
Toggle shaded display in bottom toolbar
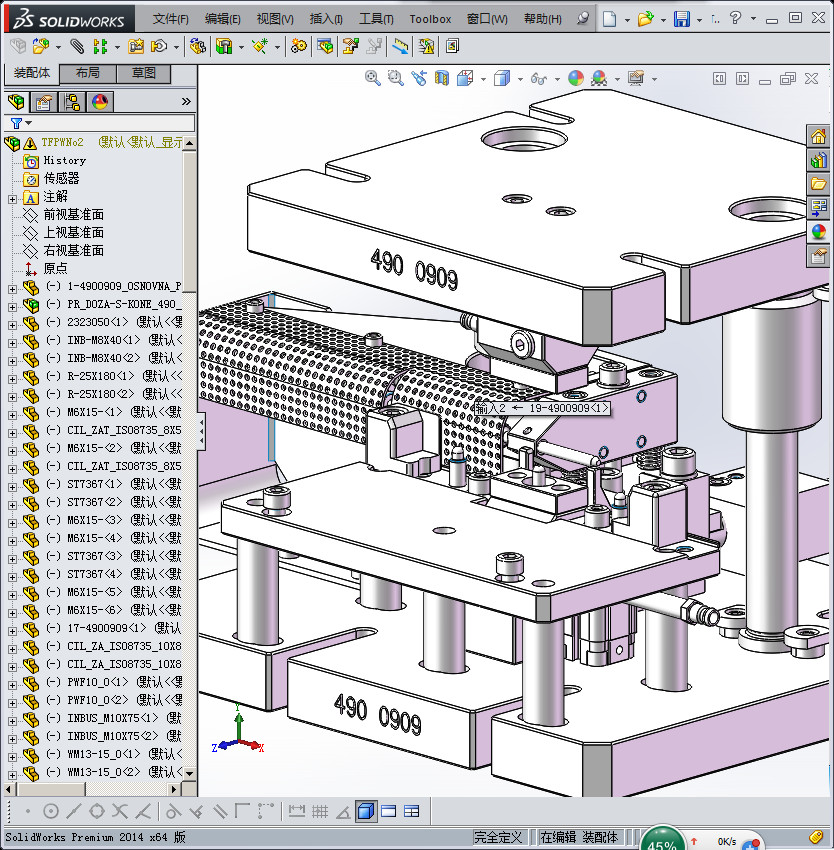(x=366, y=811)
